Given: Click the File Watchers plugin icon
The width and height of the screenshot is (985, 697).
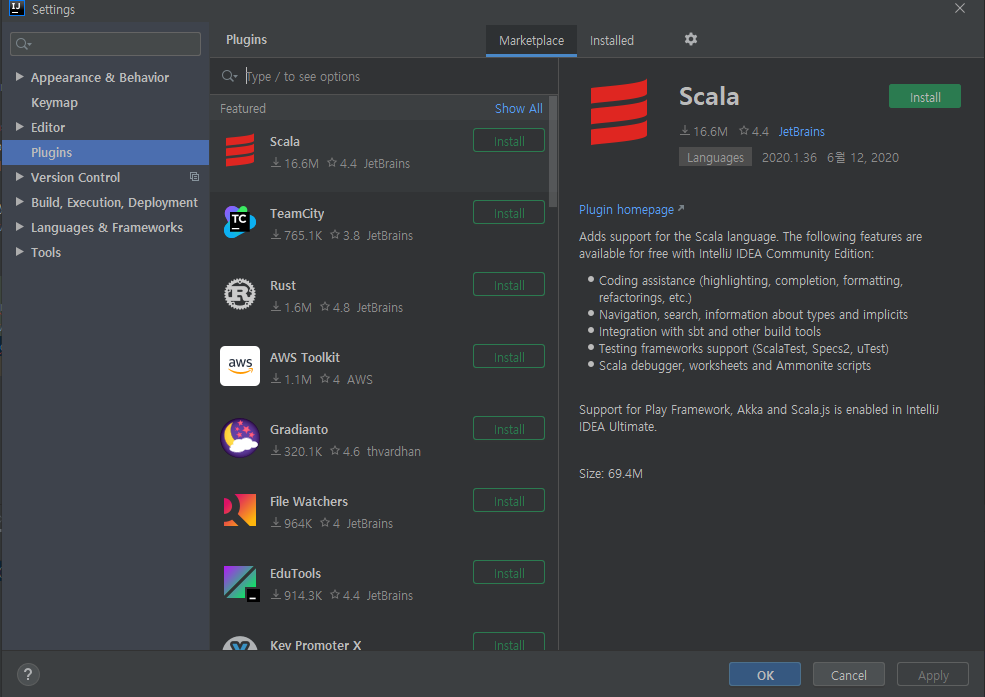Looking at the screenshot, I should (x=240, y=510).
